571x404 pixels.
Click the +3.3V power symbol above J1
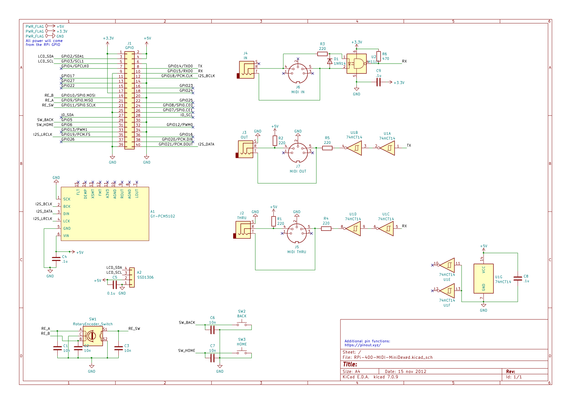click(108, 43)
